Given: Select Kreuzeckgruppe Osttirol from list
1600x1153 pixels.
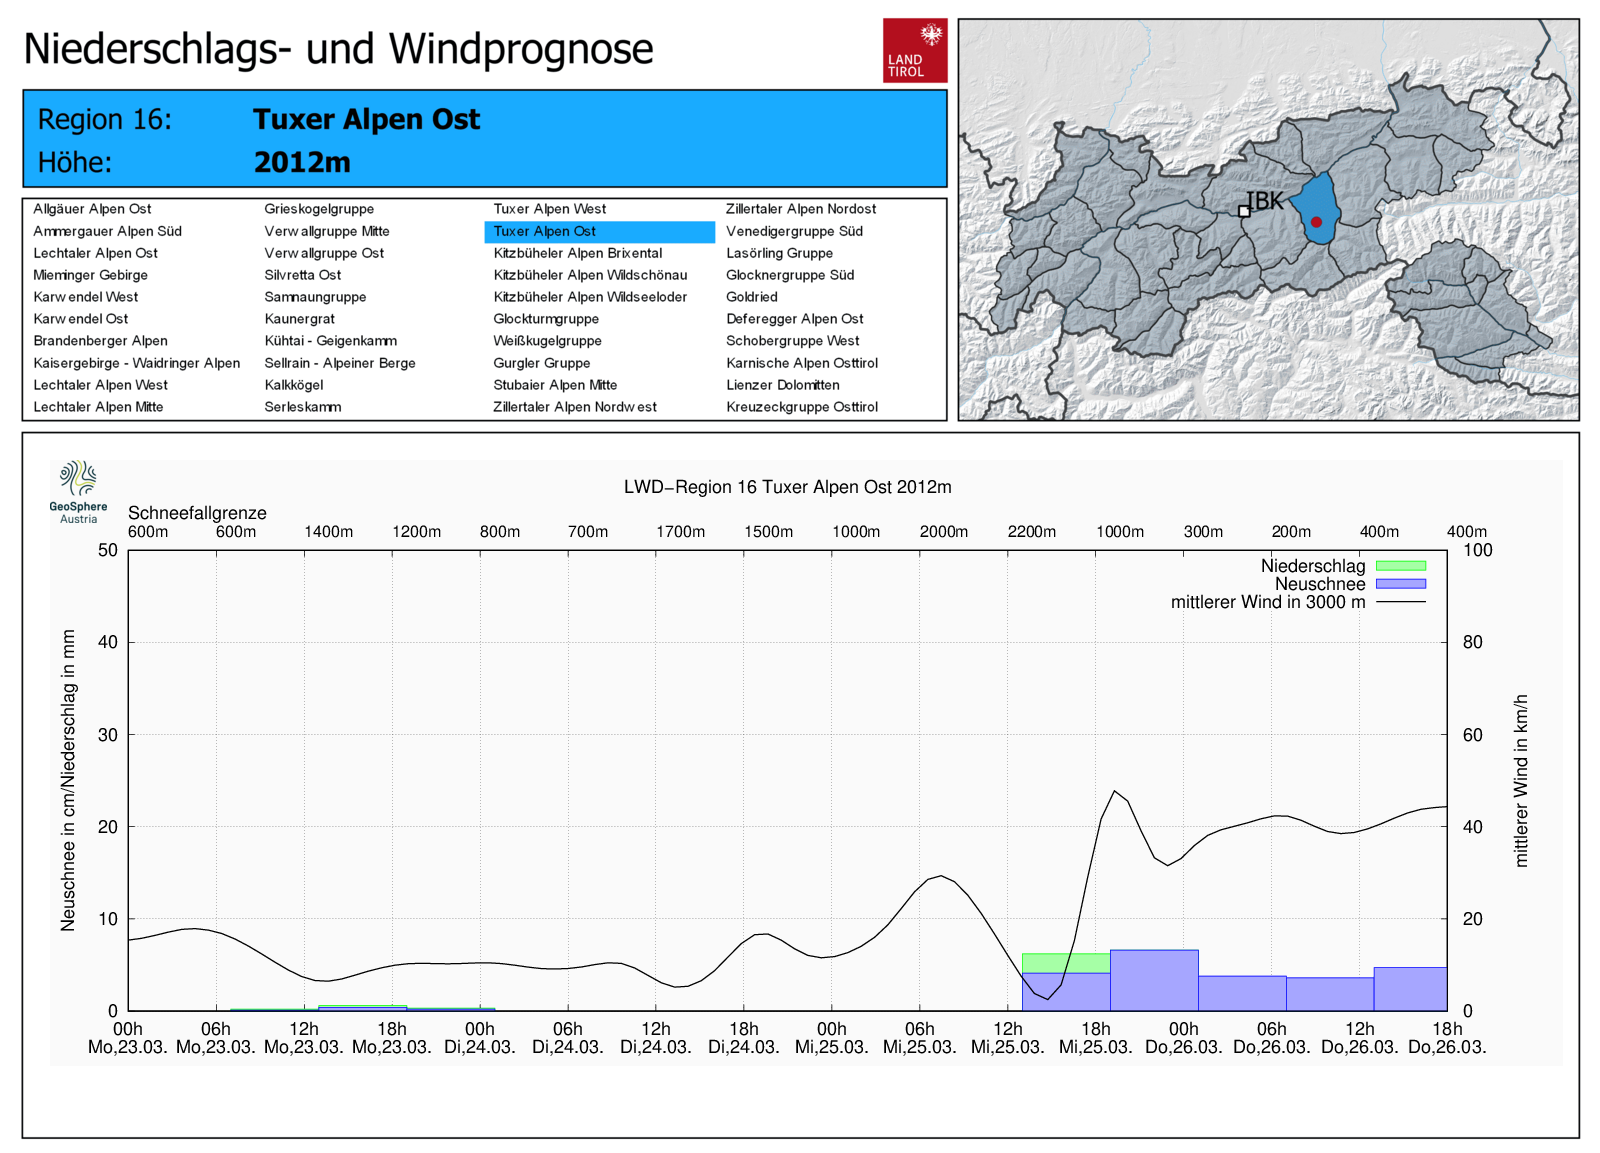Looking at the screenshot, I should click(x=801, y=407).
